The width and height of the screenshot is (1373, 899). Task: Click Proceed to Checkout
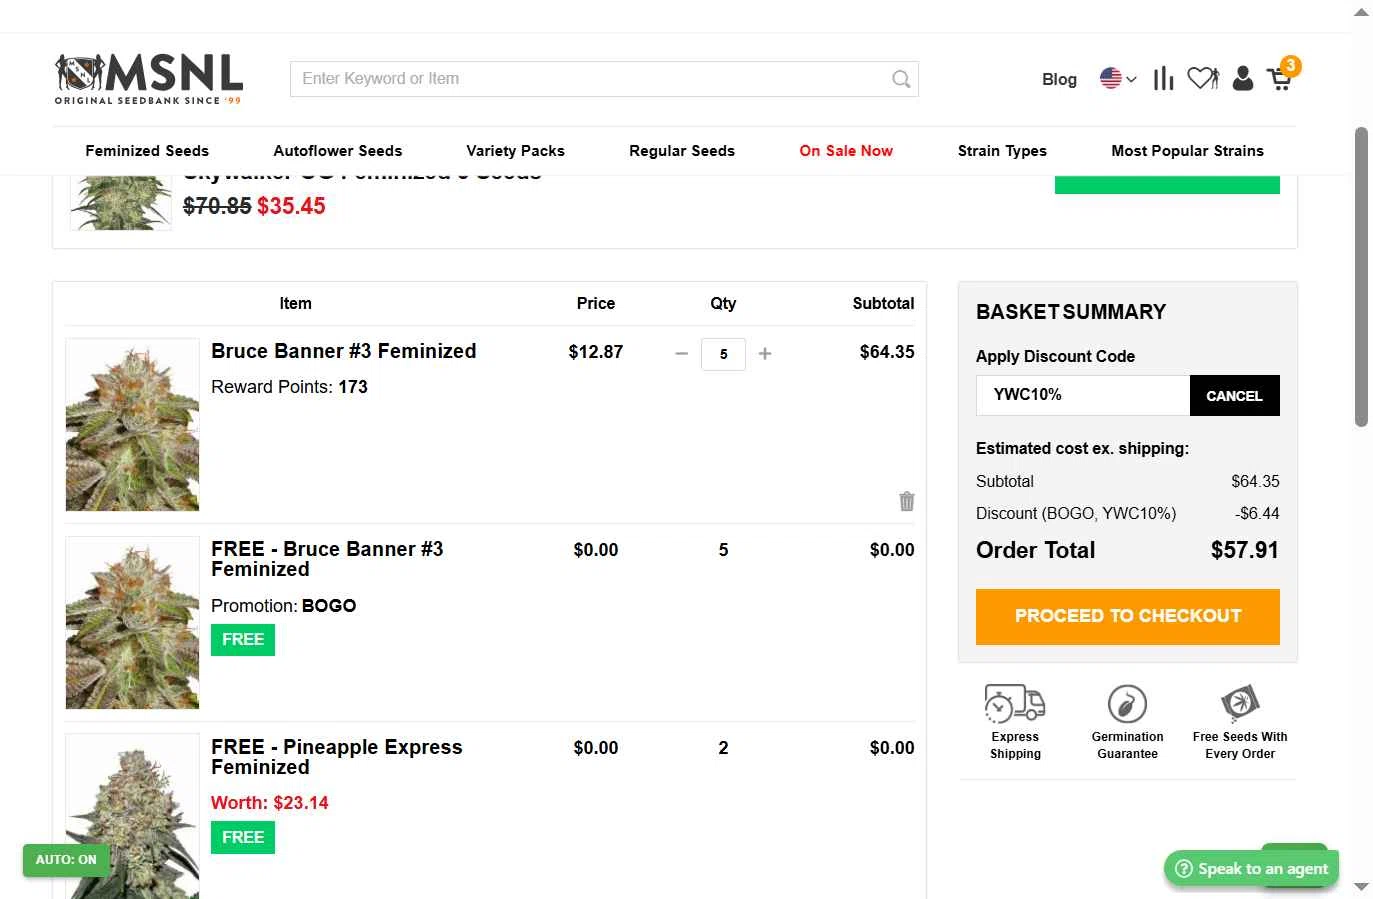pyautogui.click(x=1128, y=616)
